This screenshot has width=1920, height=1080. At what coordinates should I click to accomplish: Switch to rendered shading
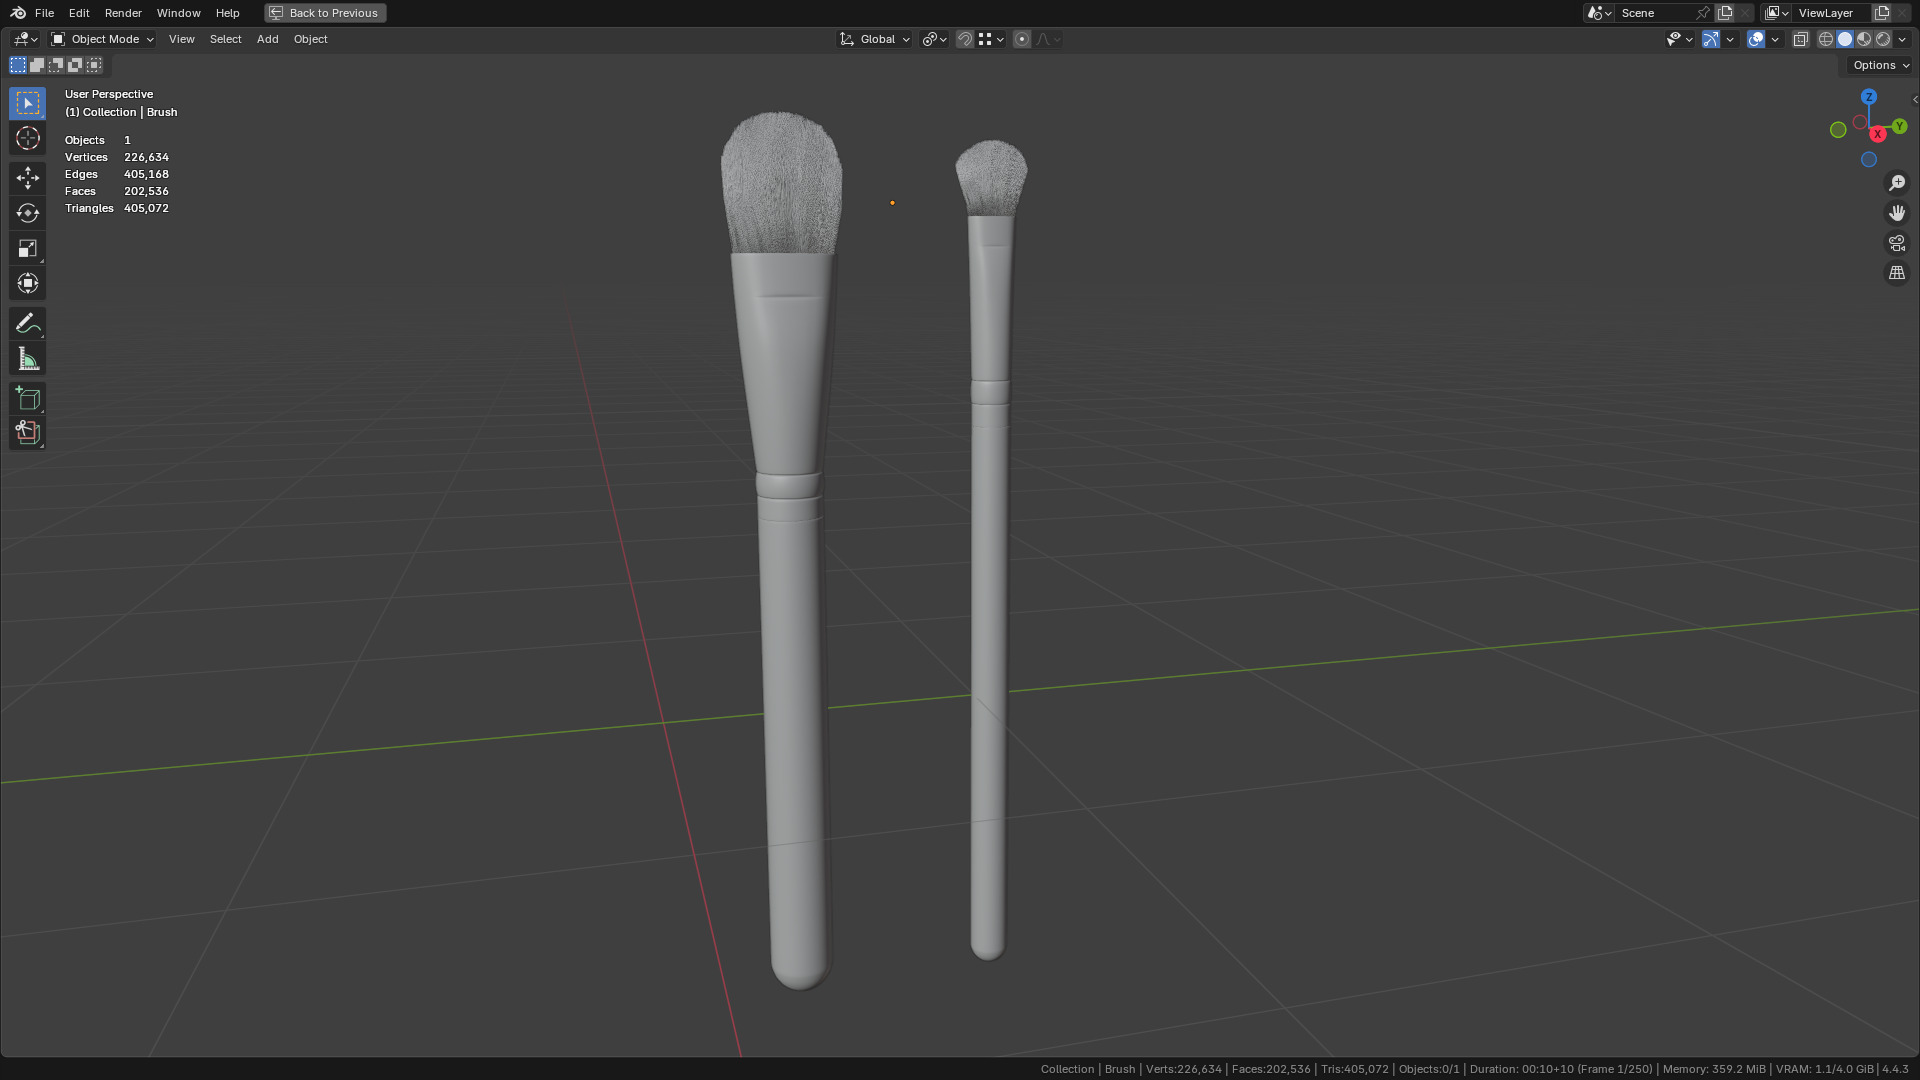(x=1883, y=39)
